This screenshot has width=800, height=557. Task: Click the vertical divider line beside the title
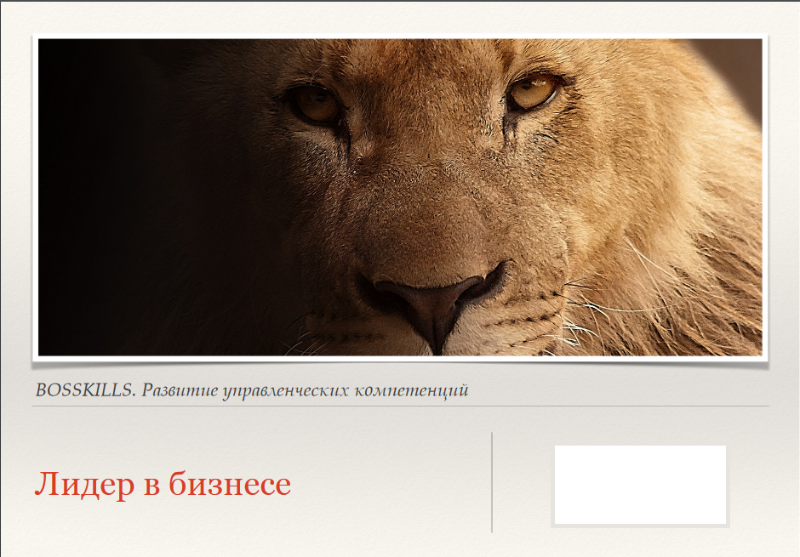492,483
